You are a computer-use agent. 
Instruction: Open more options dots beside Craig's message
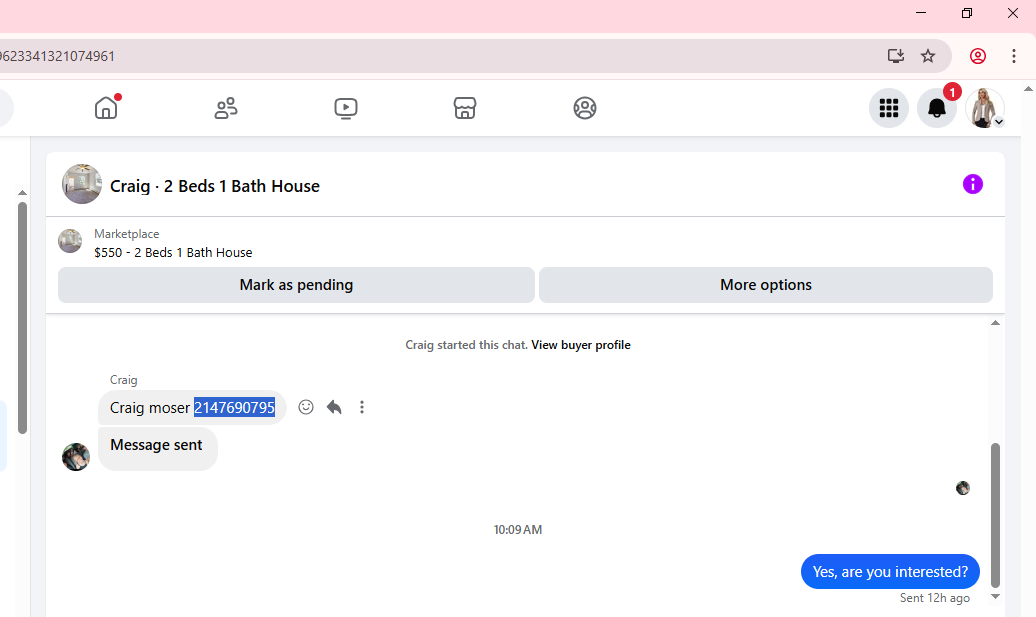coord(361,407)
